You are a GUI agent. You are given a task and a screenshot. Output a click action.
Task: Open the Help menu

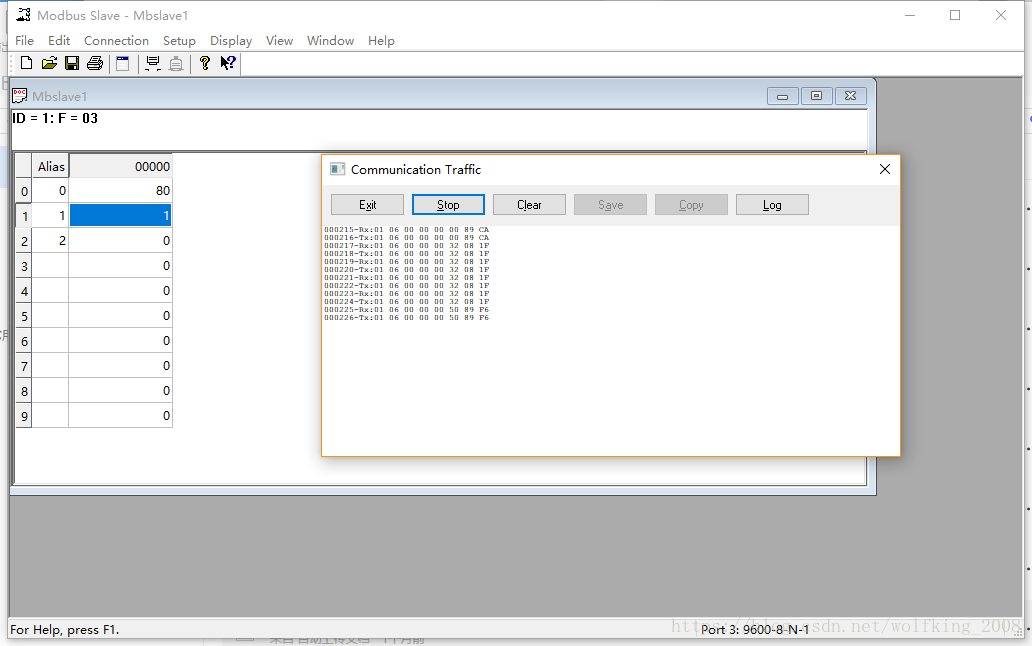tap(381, 41)
